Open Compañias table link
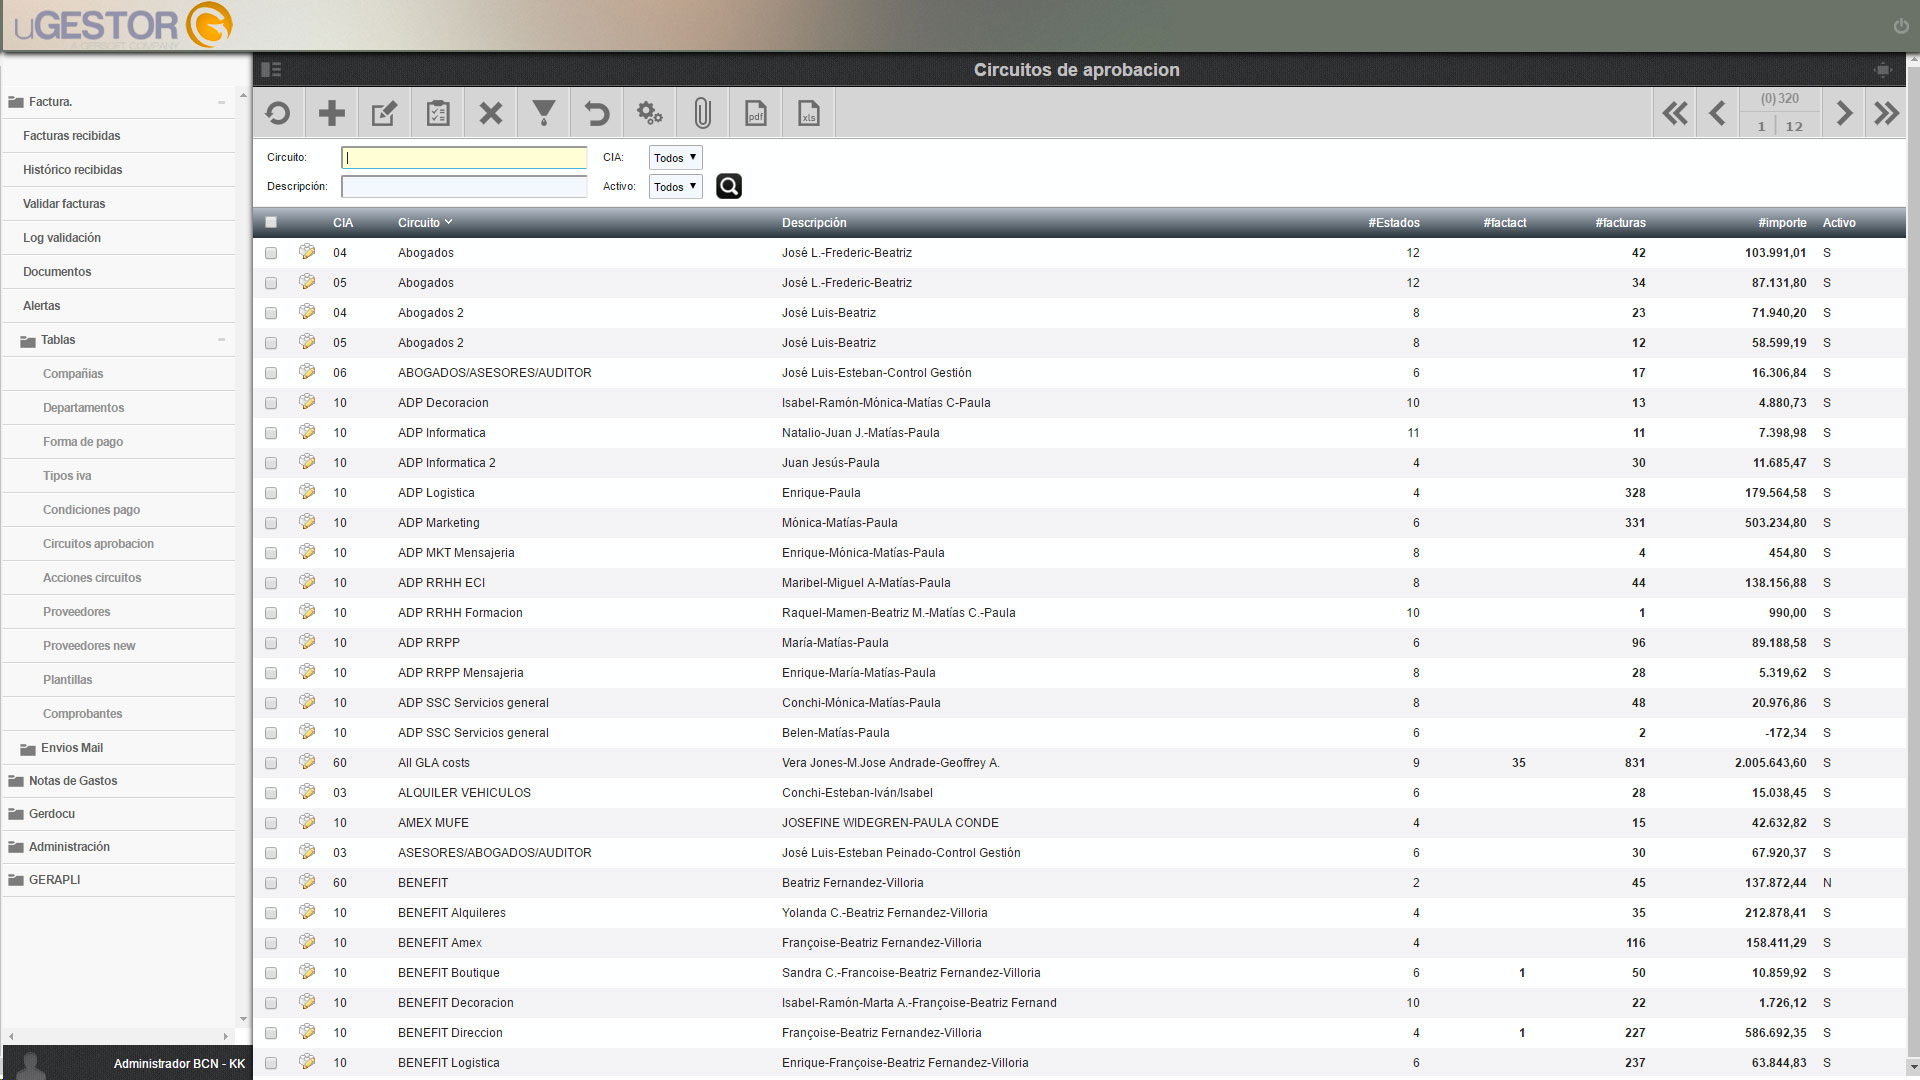The width and height of the screenshot is (1920, 1080). pos(73,374)
